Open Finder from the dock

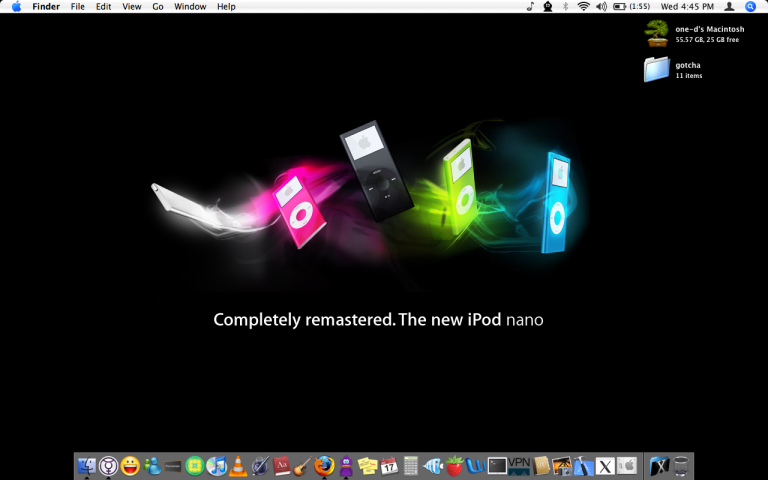87,466
